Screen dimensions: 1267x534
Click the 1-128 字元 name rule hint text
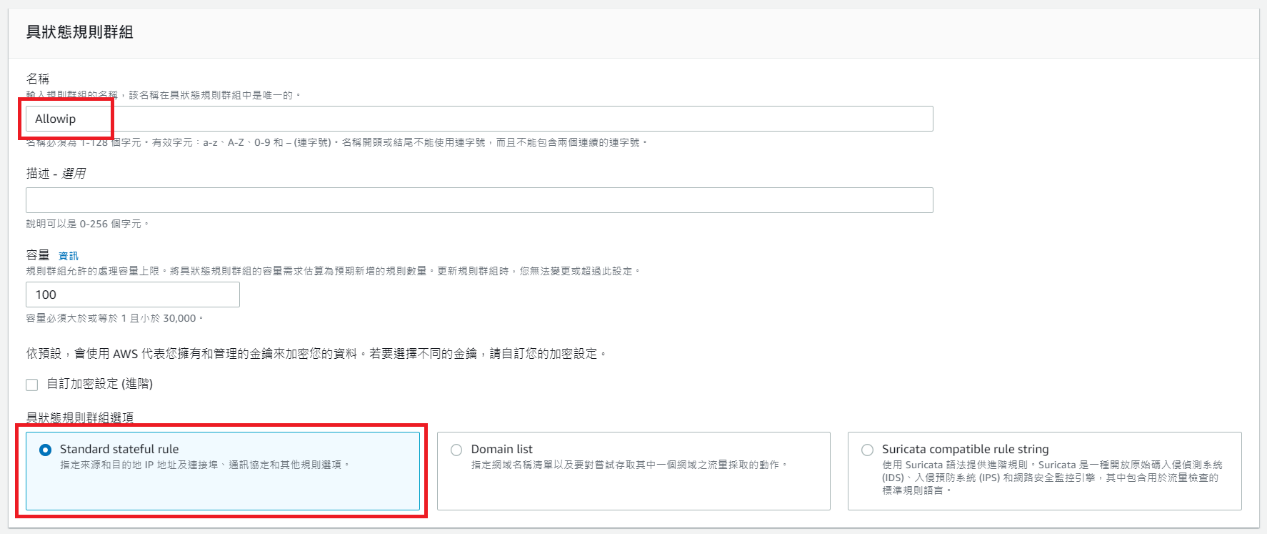click(336, 143)
